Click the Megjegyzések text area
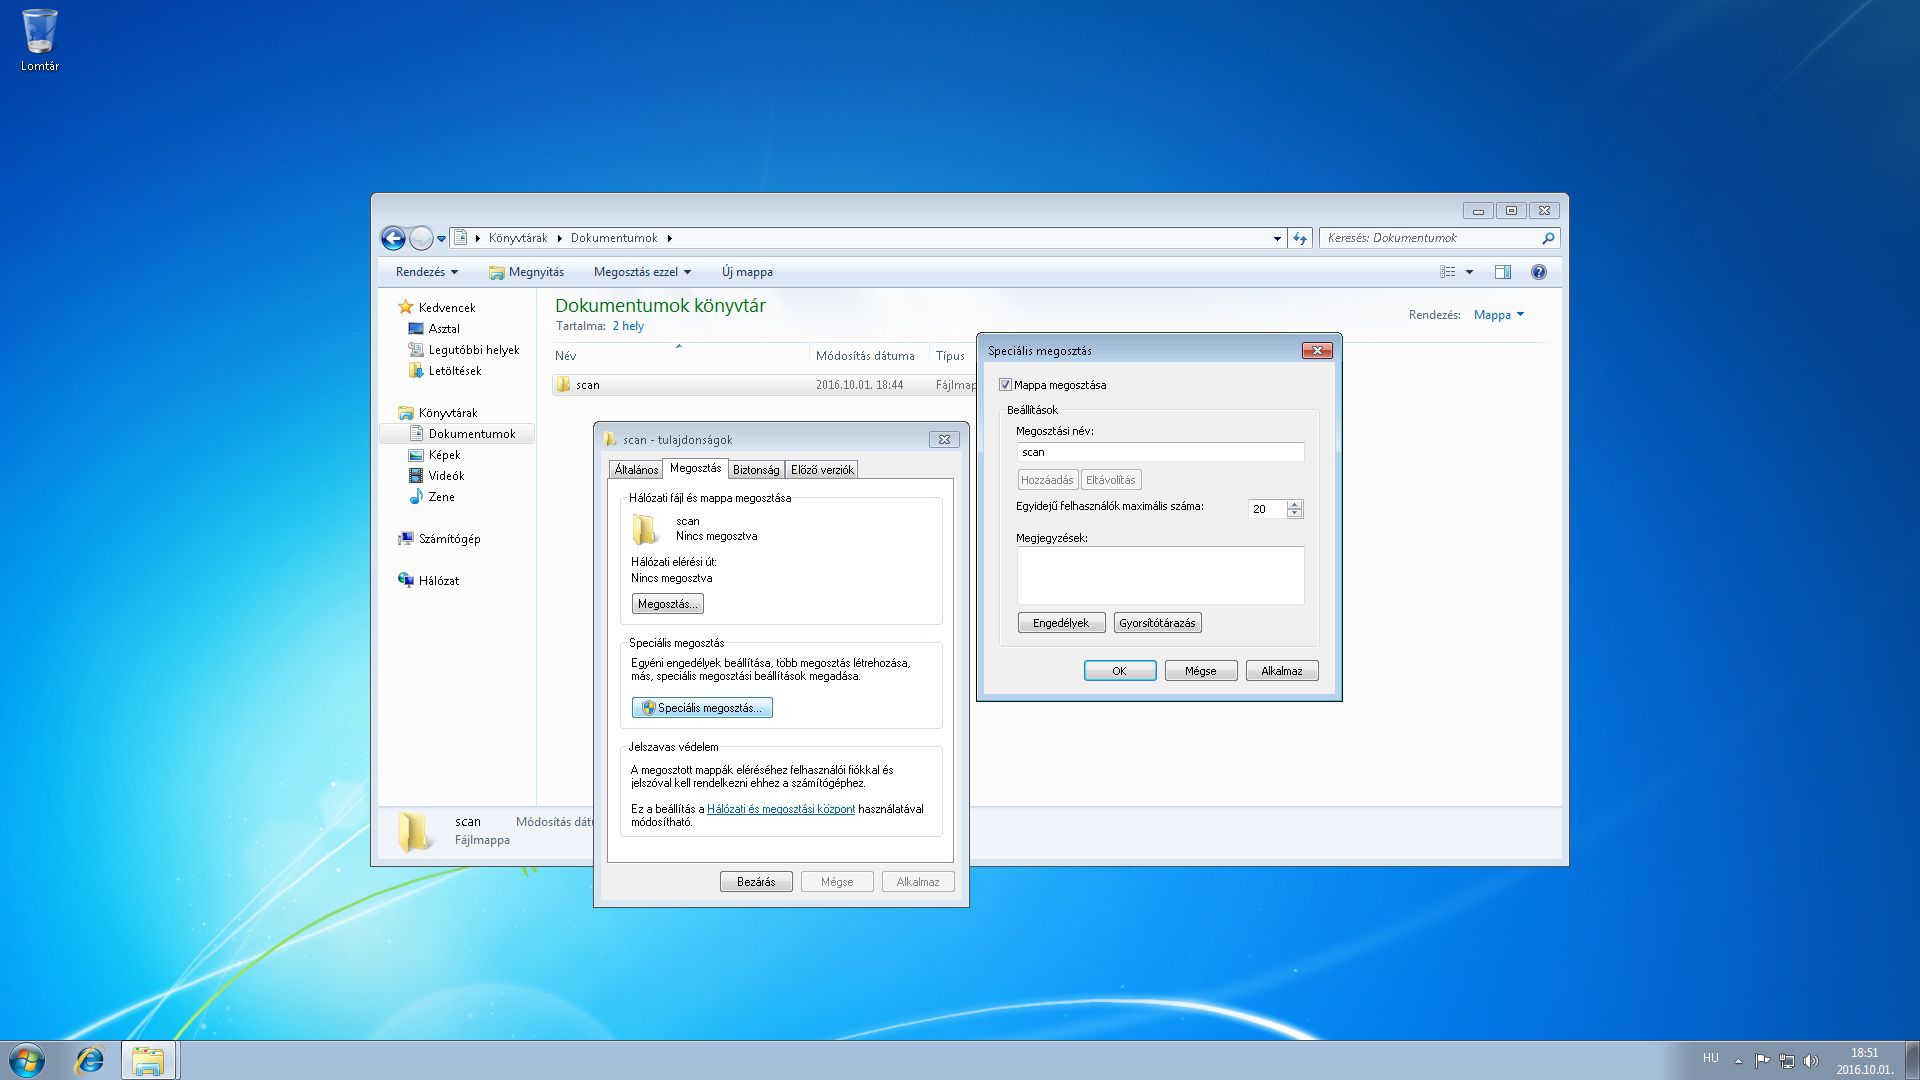The image size is (1920, 1080). (x=1160, y=575)
